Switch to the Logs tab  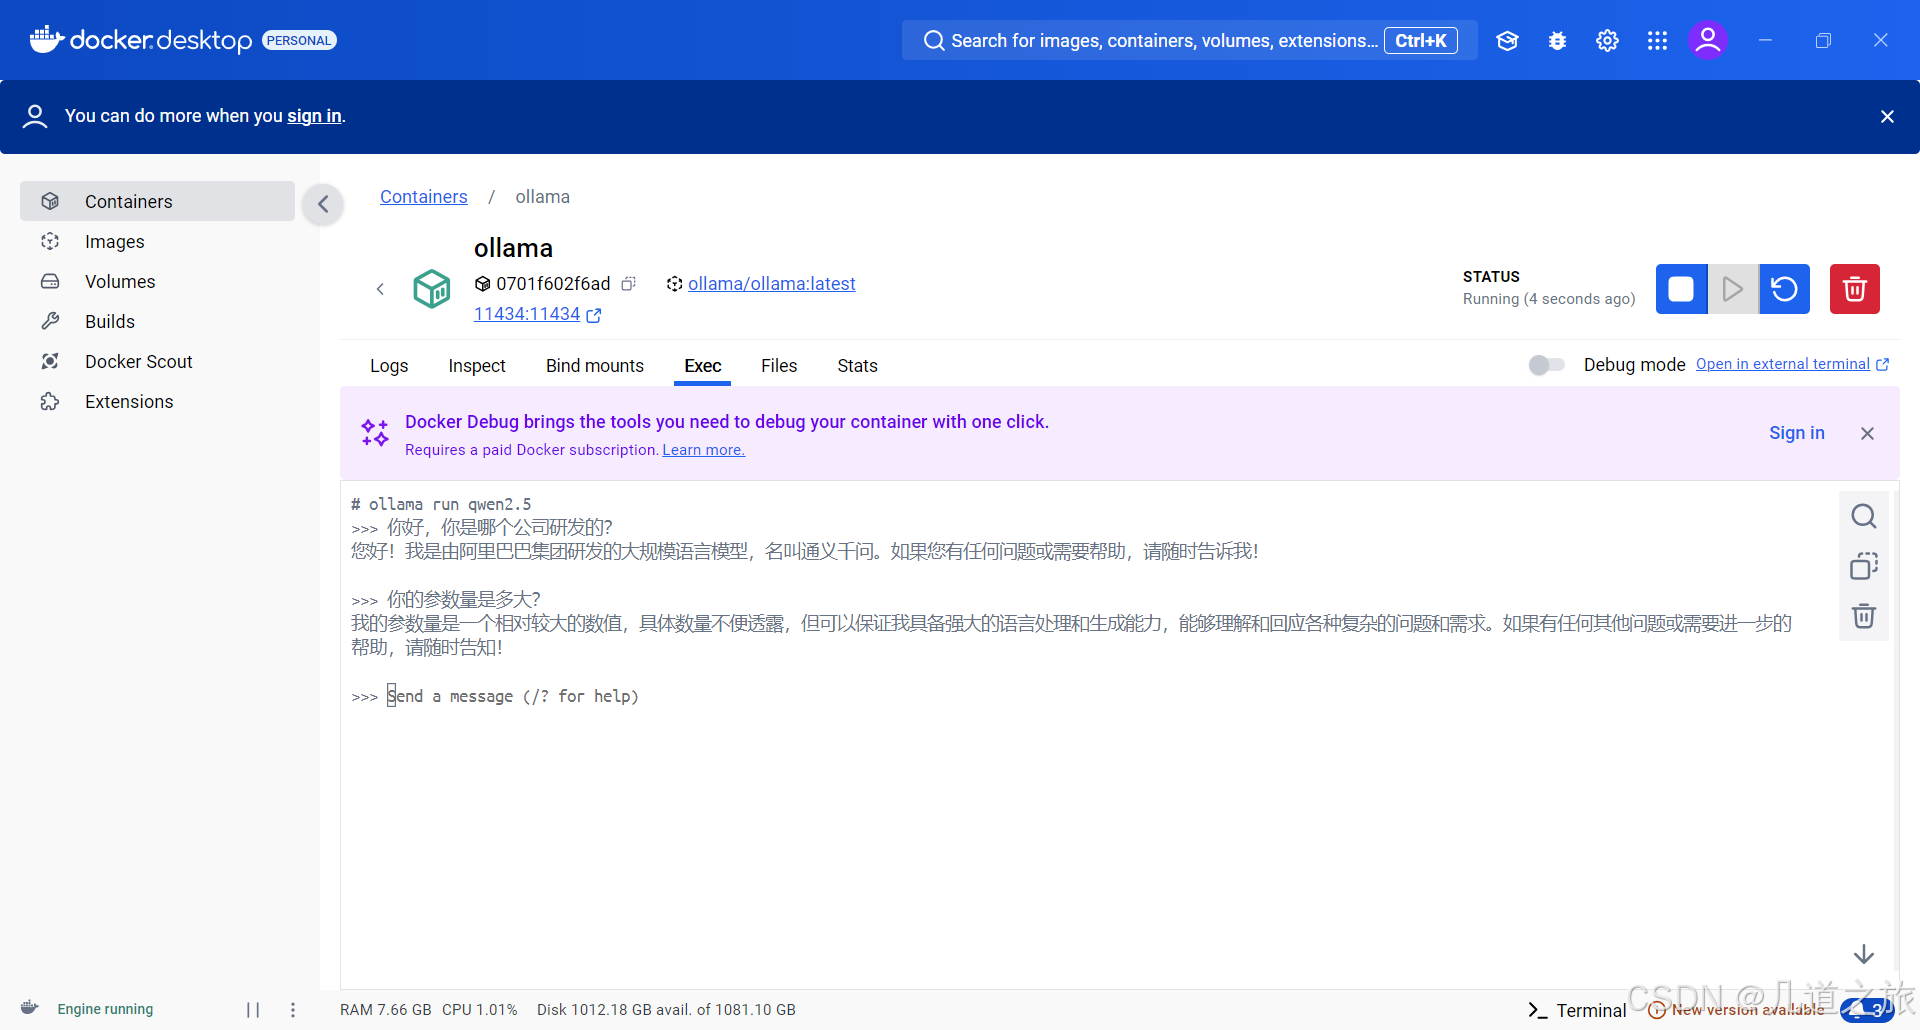pyautogui.click(x=389, y=366)
